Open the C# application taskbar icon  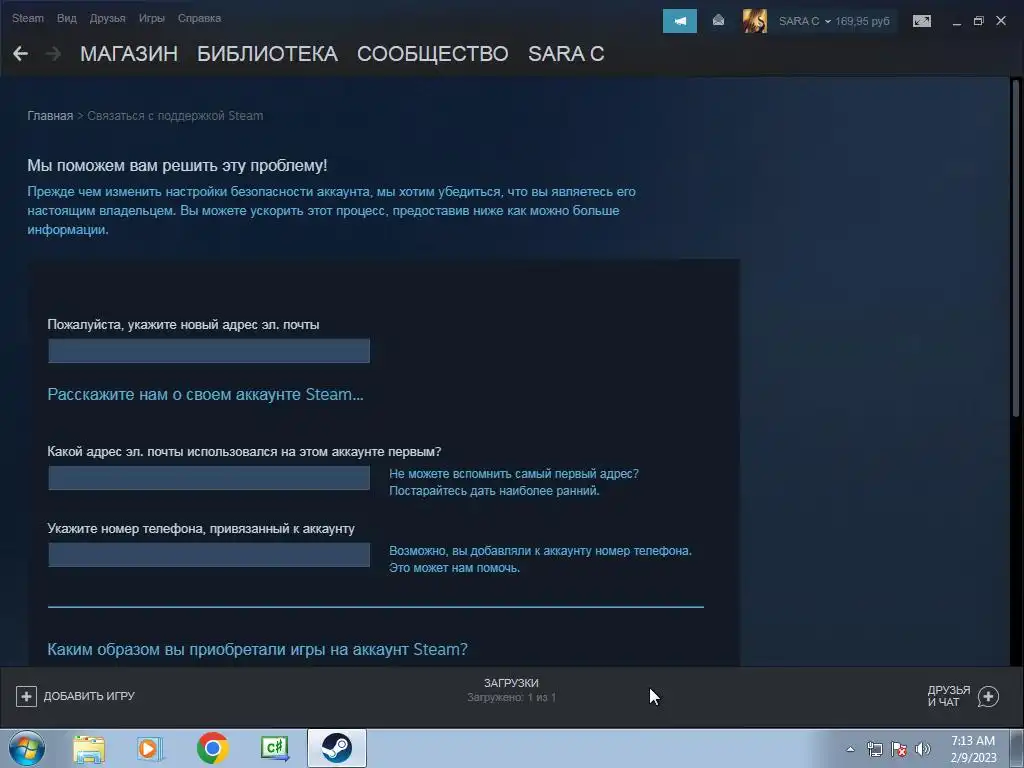274,748
